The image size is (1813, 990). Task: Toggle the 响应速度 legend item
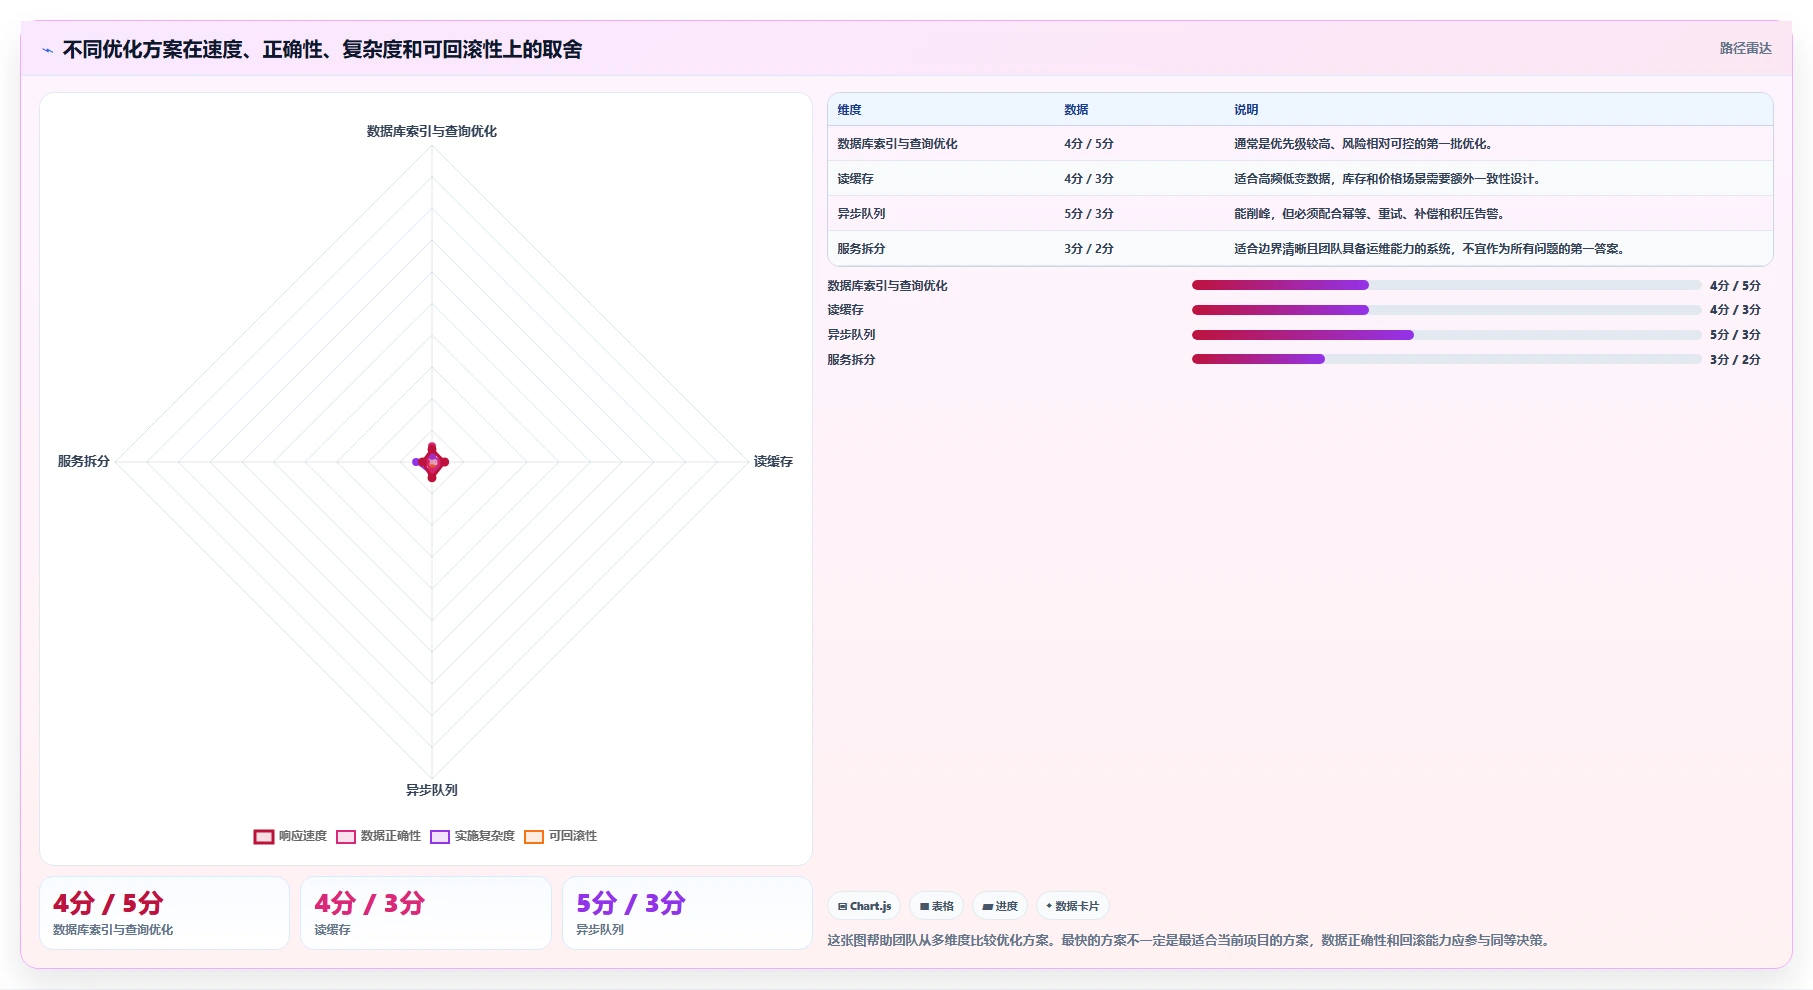tap(290, 836)
